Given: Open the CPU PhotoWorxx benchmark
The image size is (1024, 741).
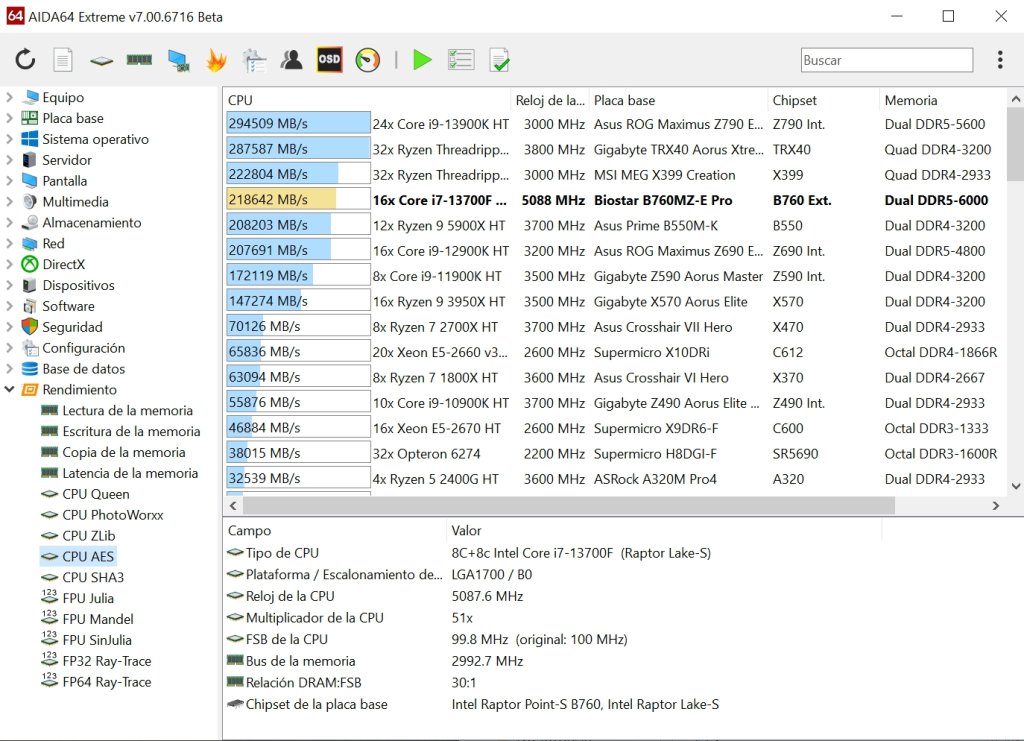Looking at the screenshot, I should tap(112, 515).
